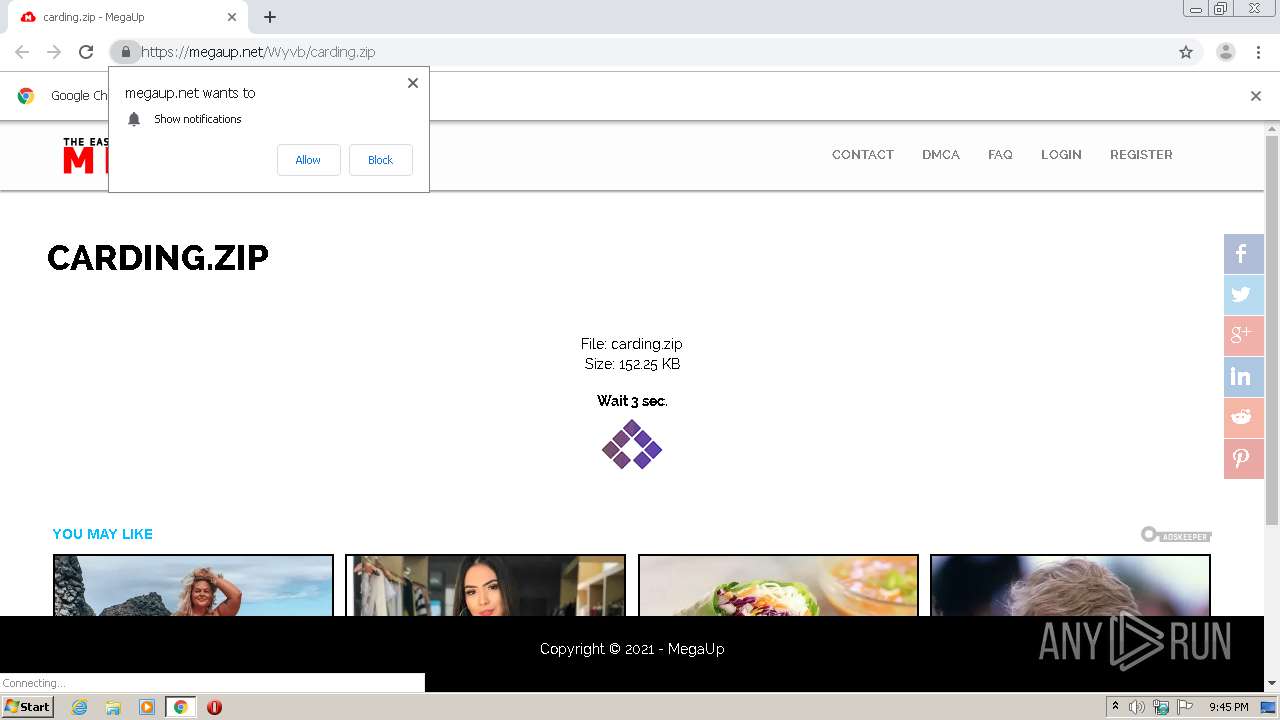Allow megaup.net notifications
This screenshot has height=720, width=1280.
click(x=308, y=160)
